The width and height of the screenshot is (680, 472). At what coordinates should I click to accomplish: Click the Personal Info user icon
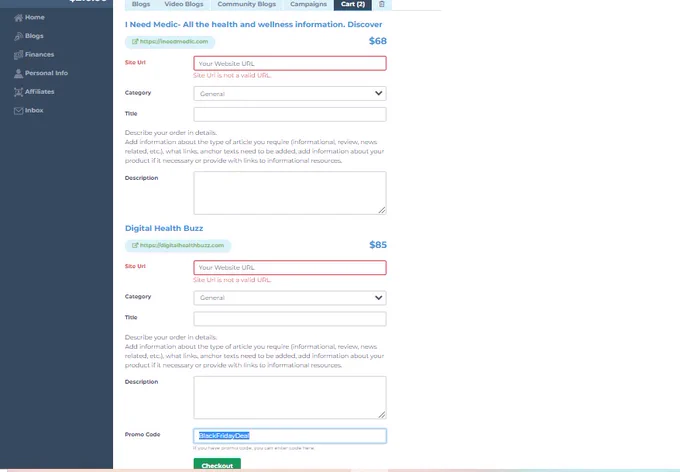pos(18,73)
